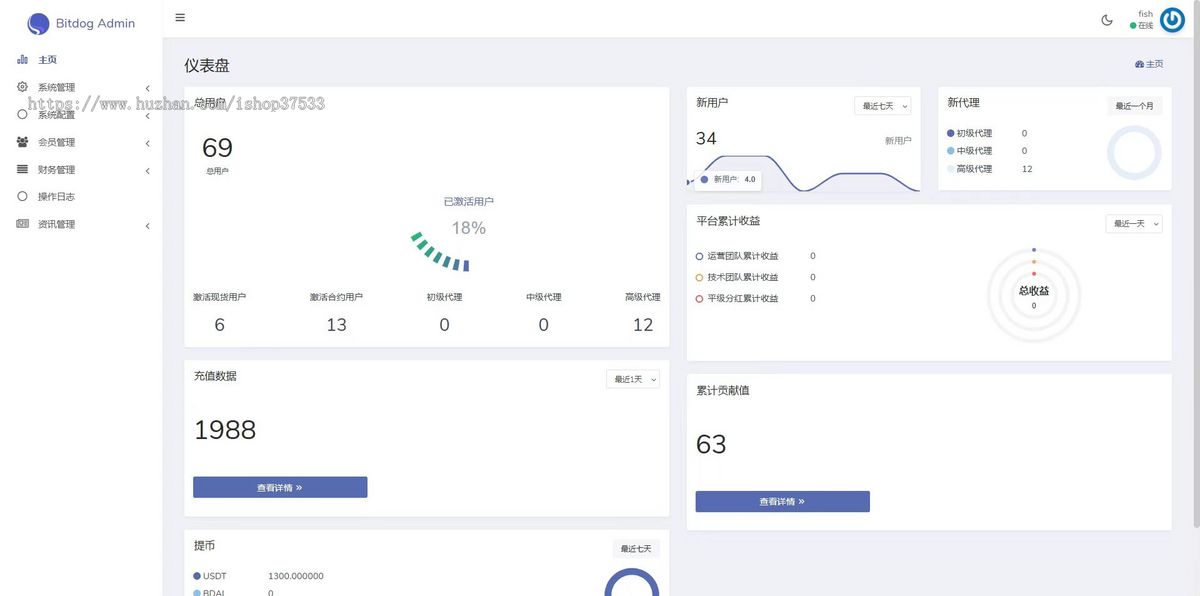1200x596 pixels.
Task: Click the 新用户 line chart curve
Action: (x=805, y=172)
